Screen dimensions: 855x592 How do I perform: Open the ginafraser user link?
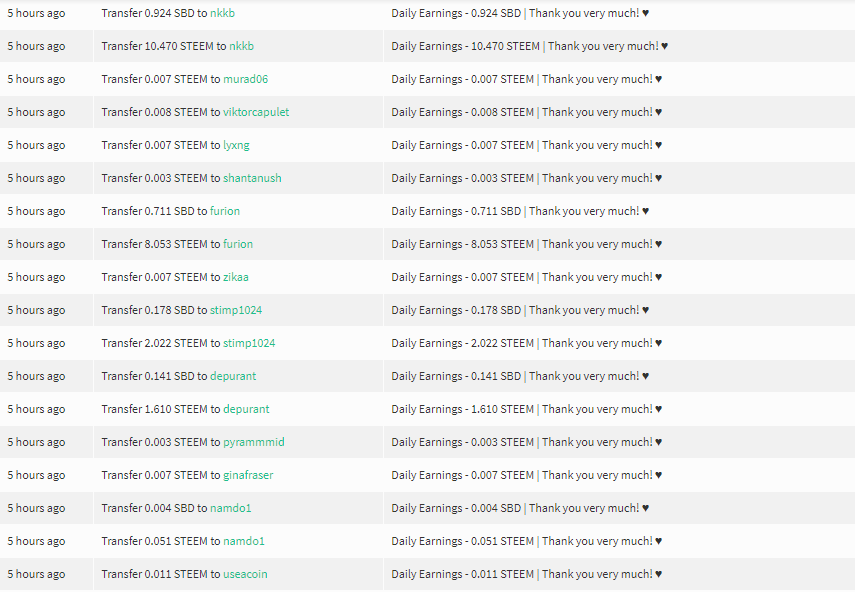coord(248,475)
